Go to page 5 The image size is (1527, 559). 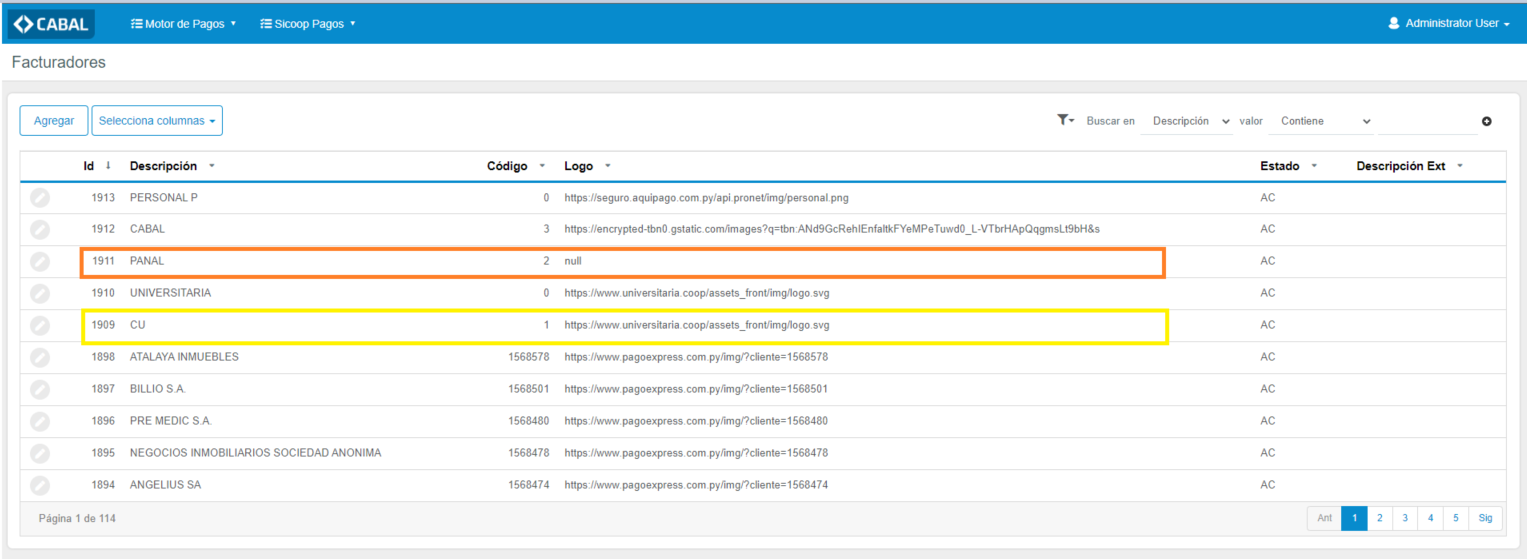[x=1456, y=518]
